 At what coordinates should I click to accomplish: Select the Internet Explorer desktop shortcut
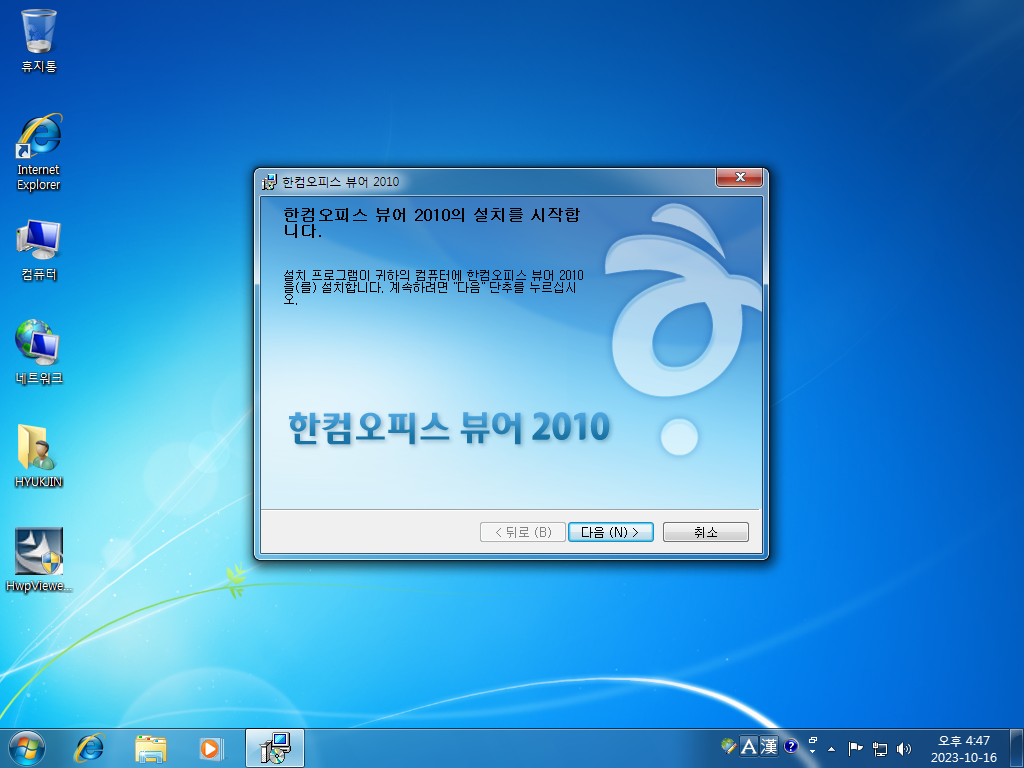[x=39, y=153]
